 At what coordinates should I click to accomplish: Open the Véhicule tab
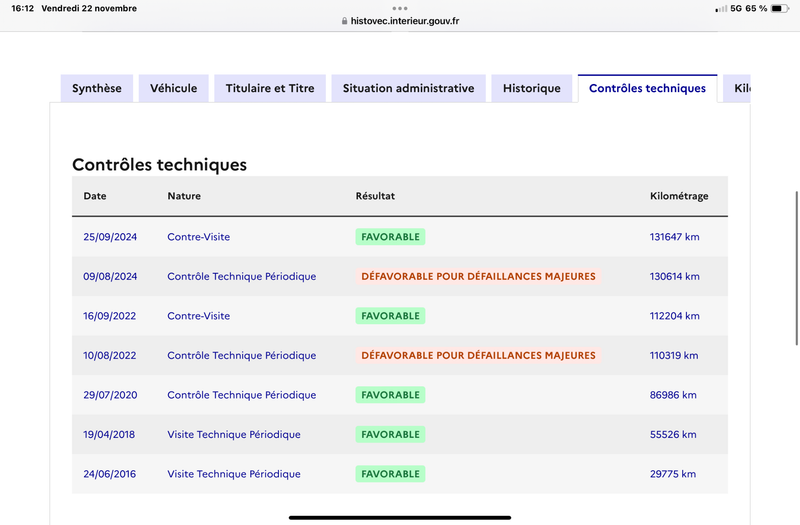point(173,88)
